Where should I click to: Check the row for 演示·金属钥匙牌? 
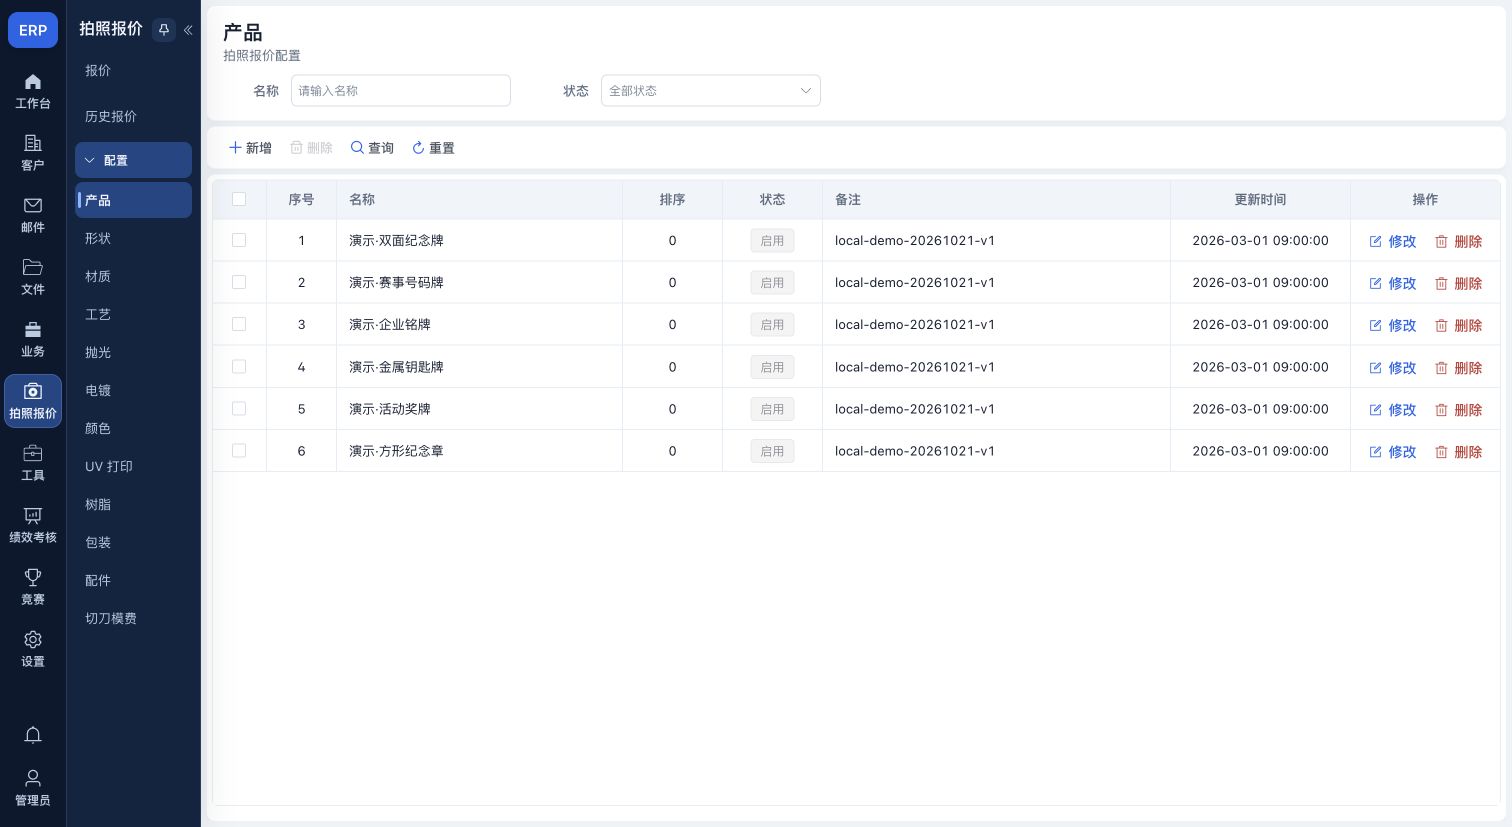click(239, 366)
